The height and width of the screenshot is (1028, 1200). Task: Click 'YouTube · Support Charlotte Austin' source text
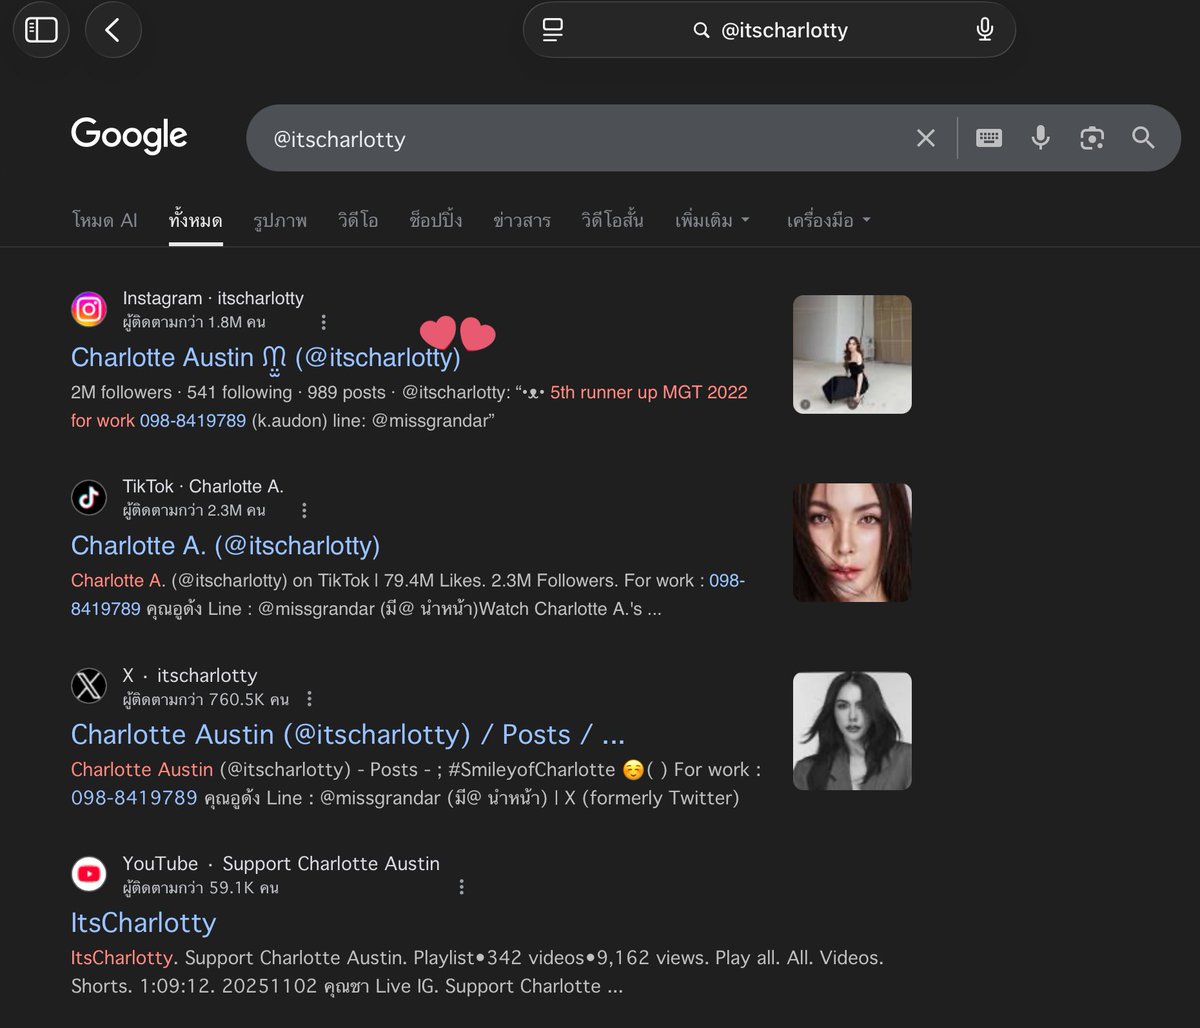tap(281, 863)
